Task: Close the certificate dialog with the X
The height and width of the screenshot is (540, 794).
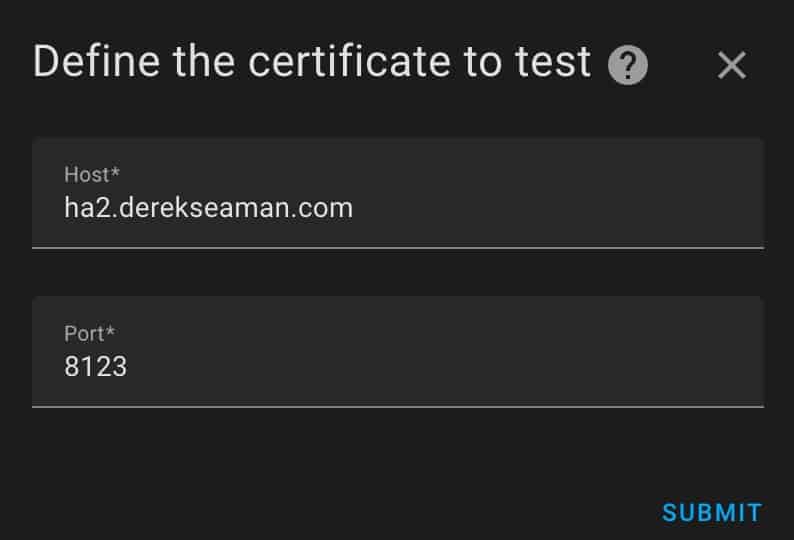Action: coord(732,65)
